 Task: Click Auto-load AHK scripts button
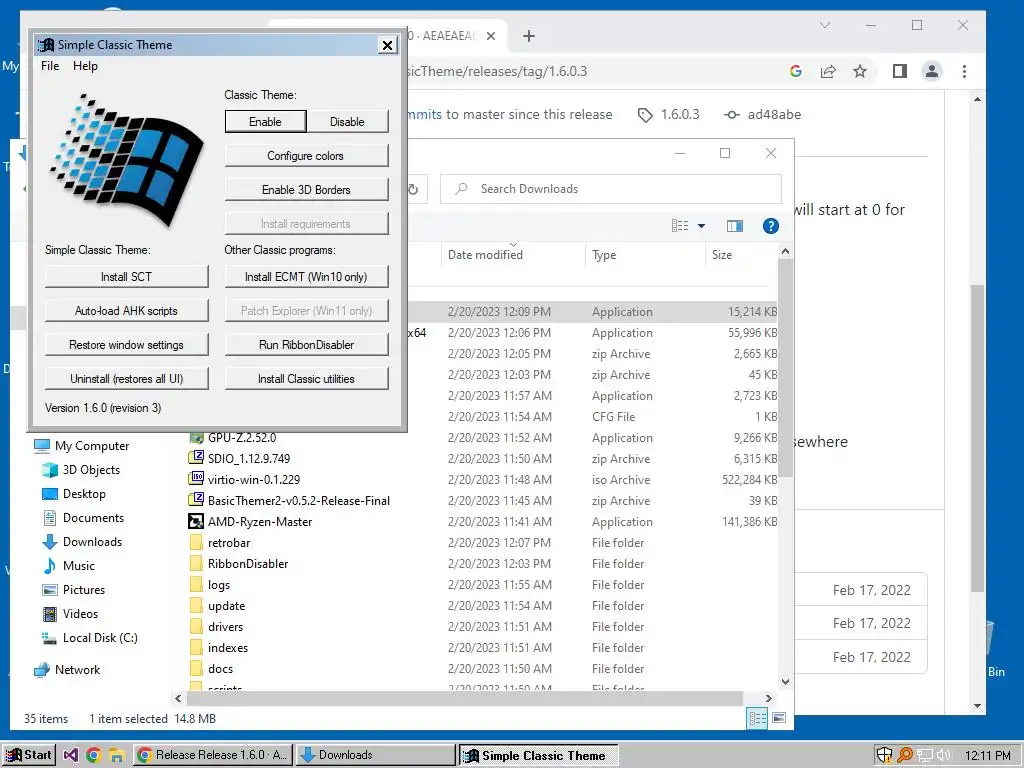click(126, 310)
